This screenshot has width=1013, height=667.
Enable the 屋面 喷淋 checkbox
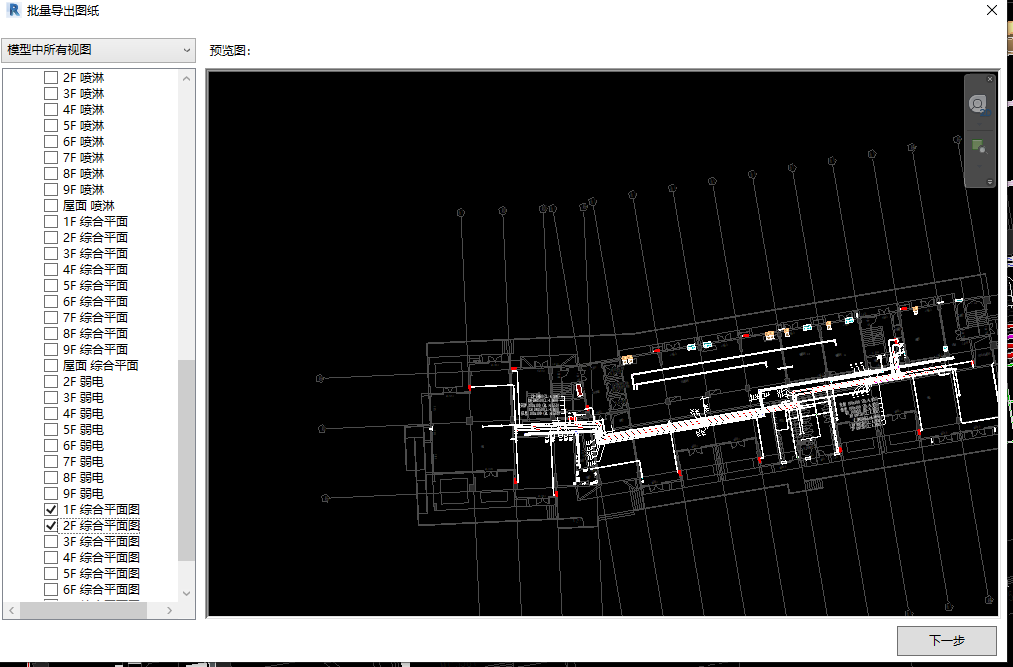click(51, 205)
